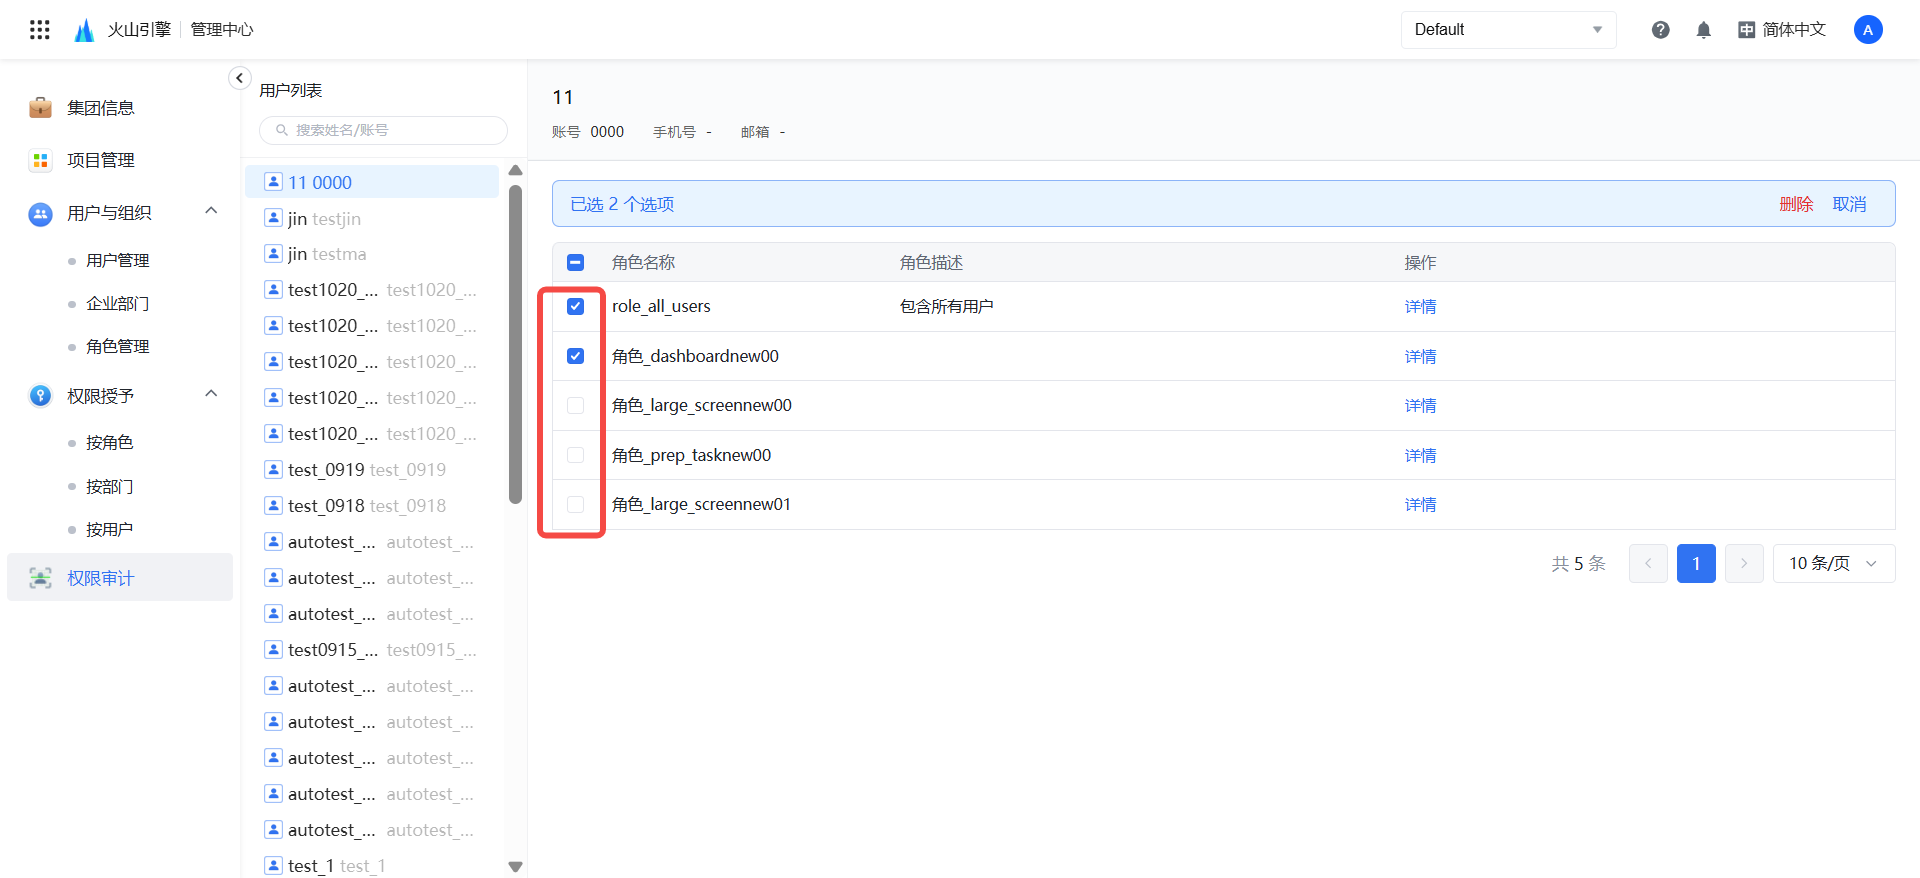Select user test_1 in list
Viewport: 1920px width, 878px height.
click(x=372, y=865)
